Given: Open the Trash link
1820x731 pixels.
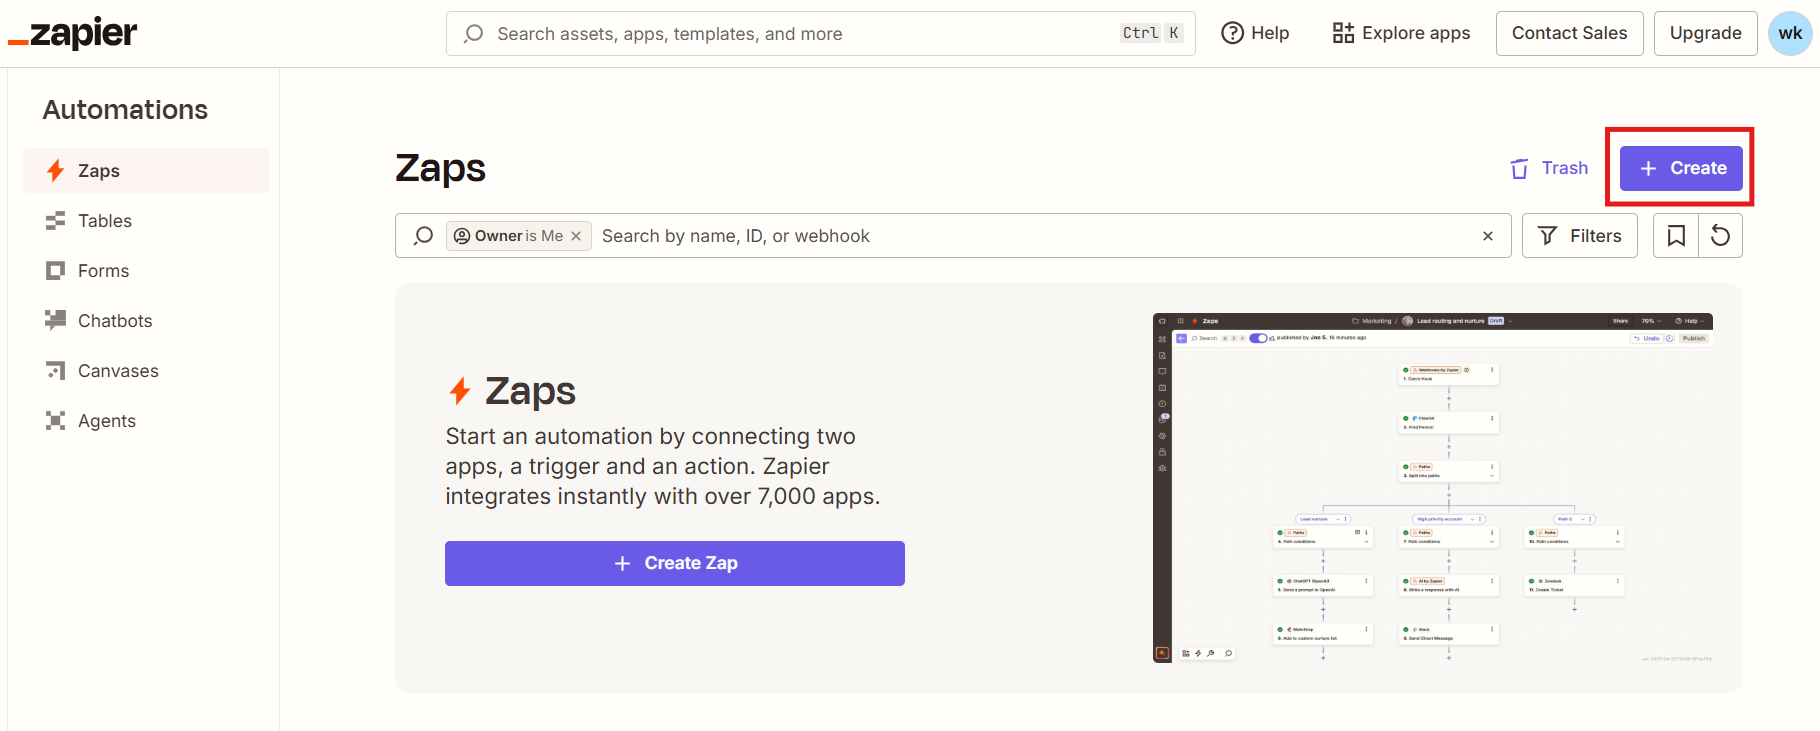Looking at the screenshot, I should (1549, 168).
